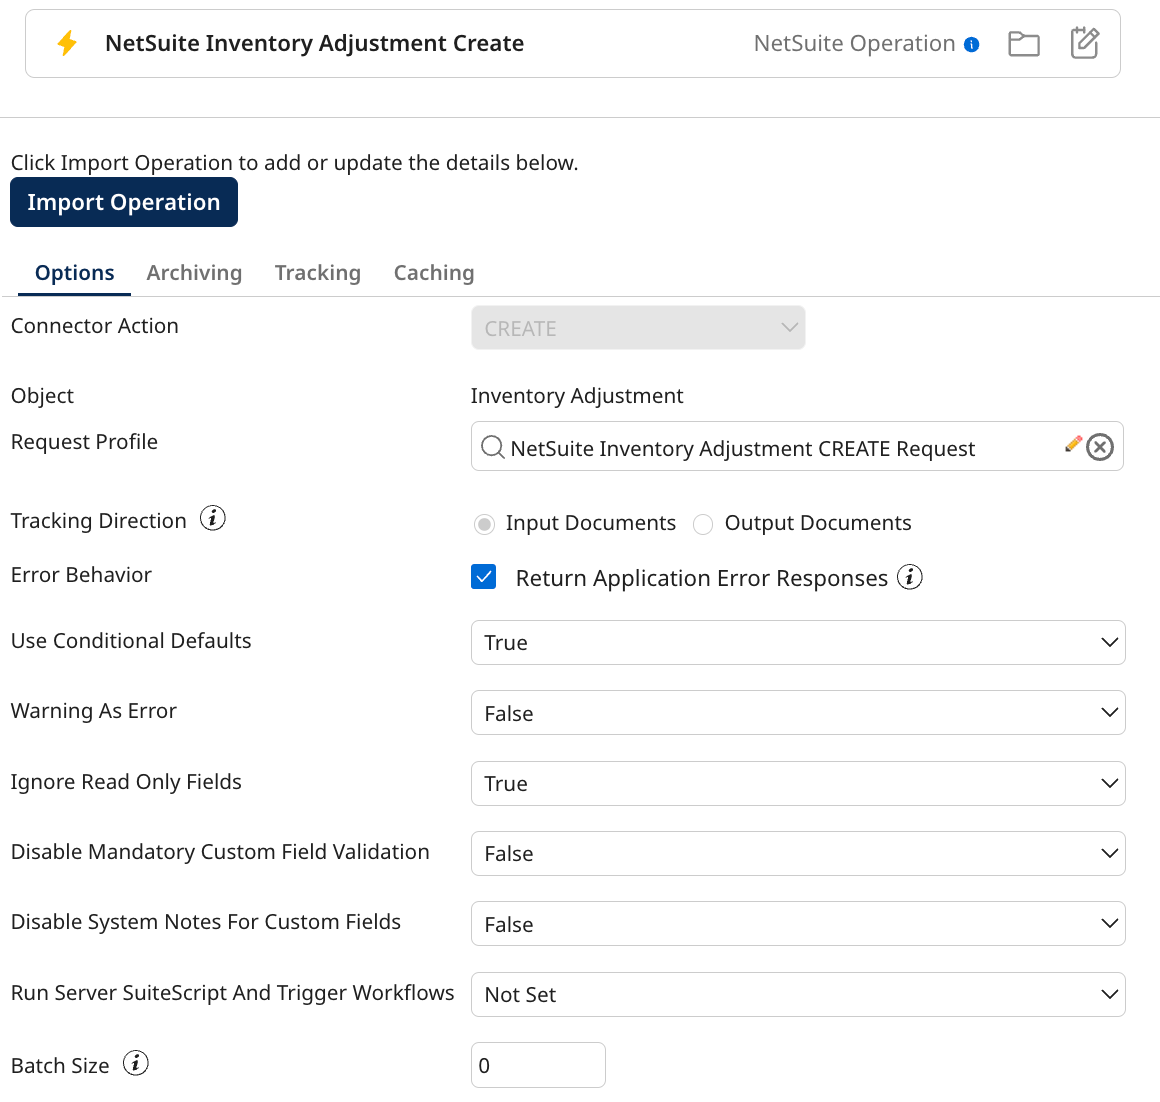Click the edit operation icon top right

click(1085, 43)
